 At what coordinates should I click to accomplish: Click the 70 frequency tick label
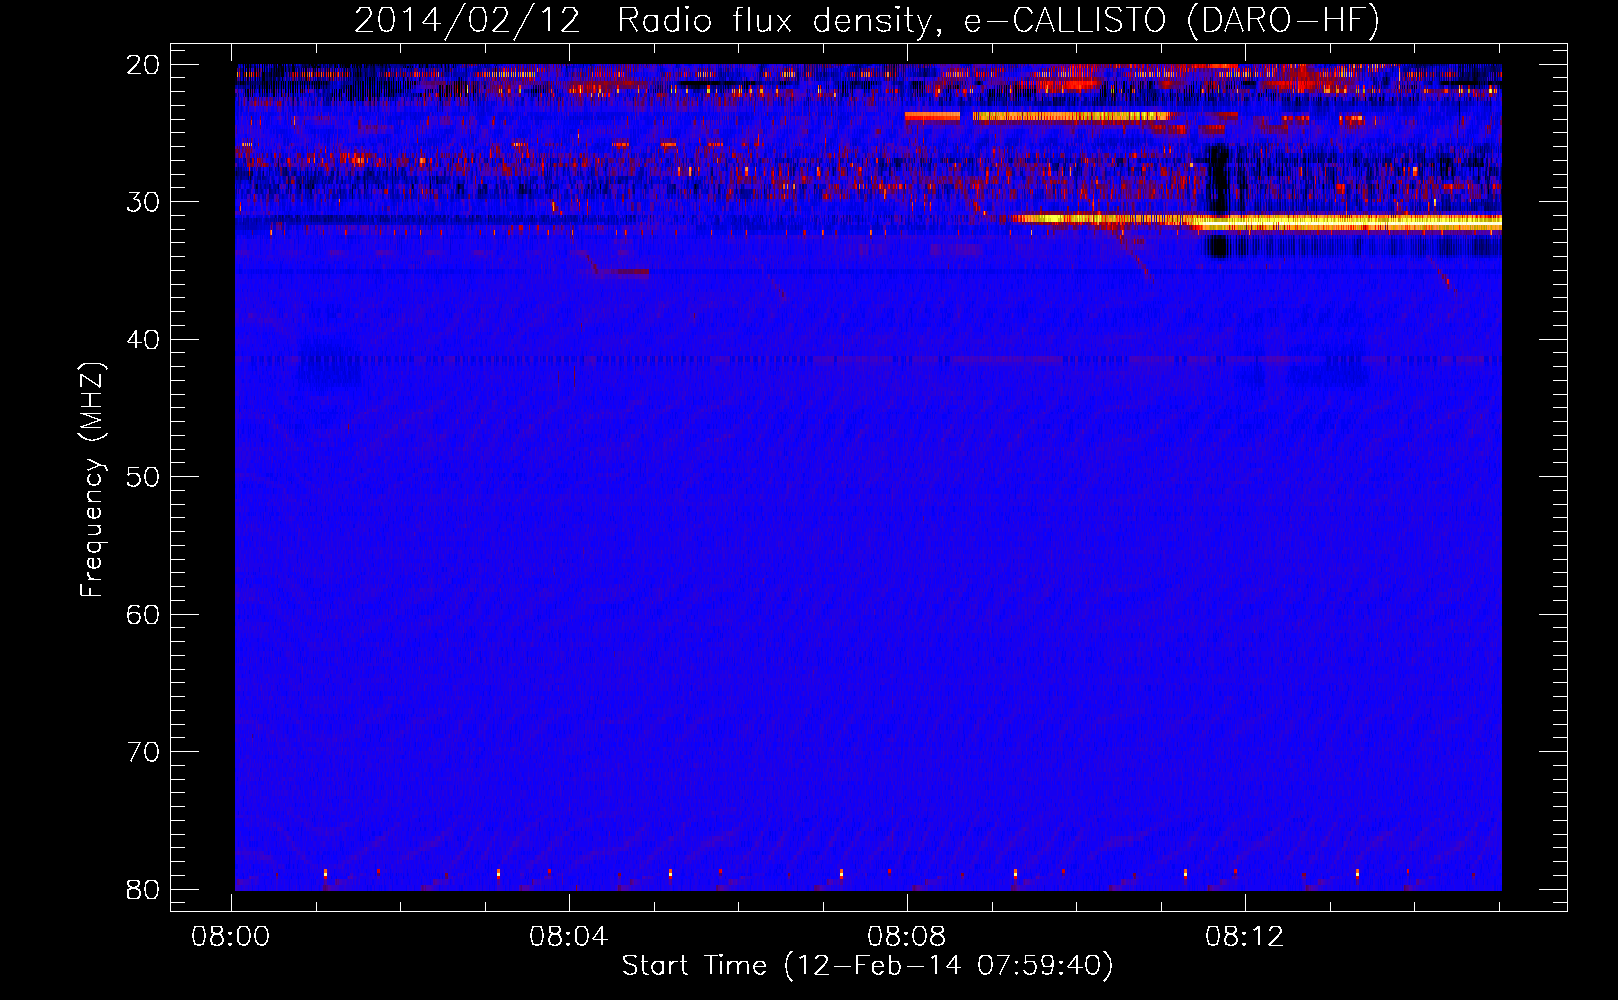tap(144, 752)
